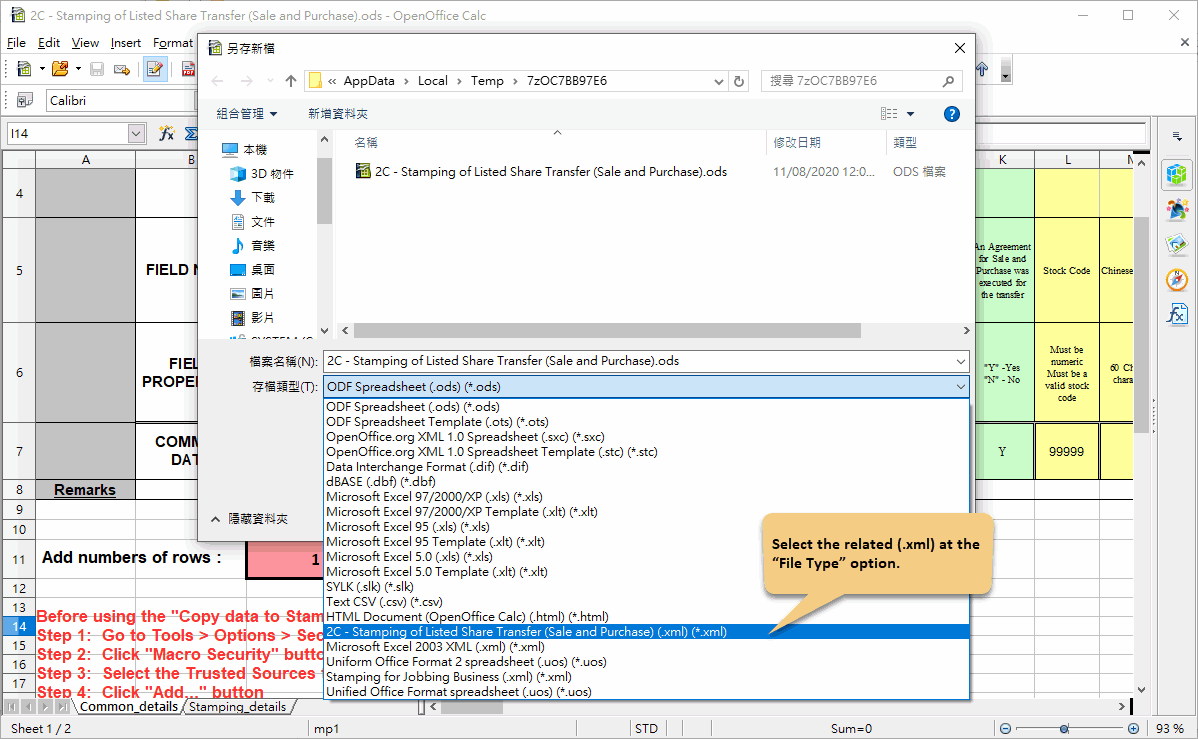
Task: Switch to Stamping_details sheet tab
Action: [x=237, y=707]
